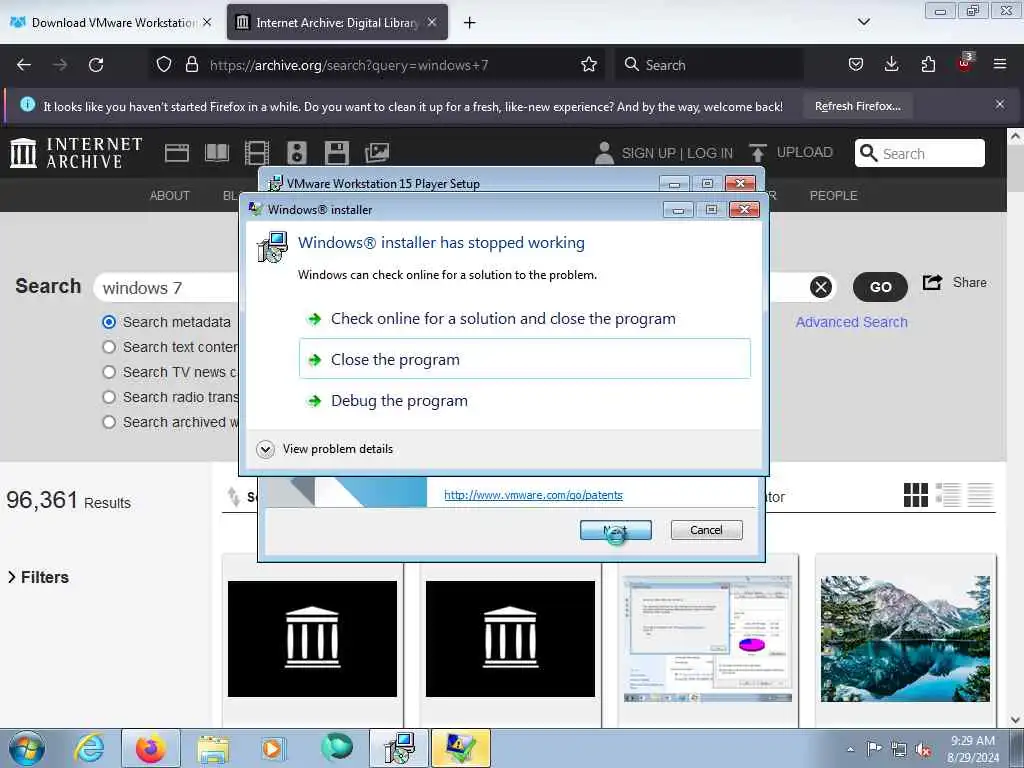Open Firefox extensions puzzle icon
The image size is (1024, 768).
coord(928,65)
